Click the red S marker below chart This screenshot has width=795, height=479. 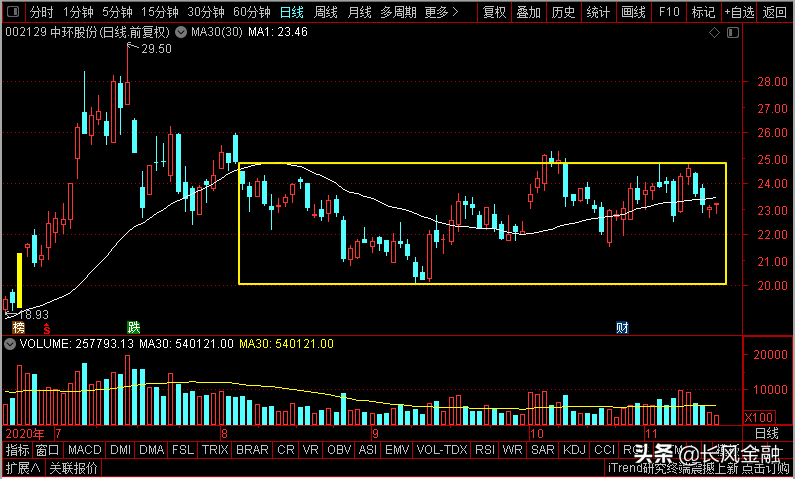point(45,328)
